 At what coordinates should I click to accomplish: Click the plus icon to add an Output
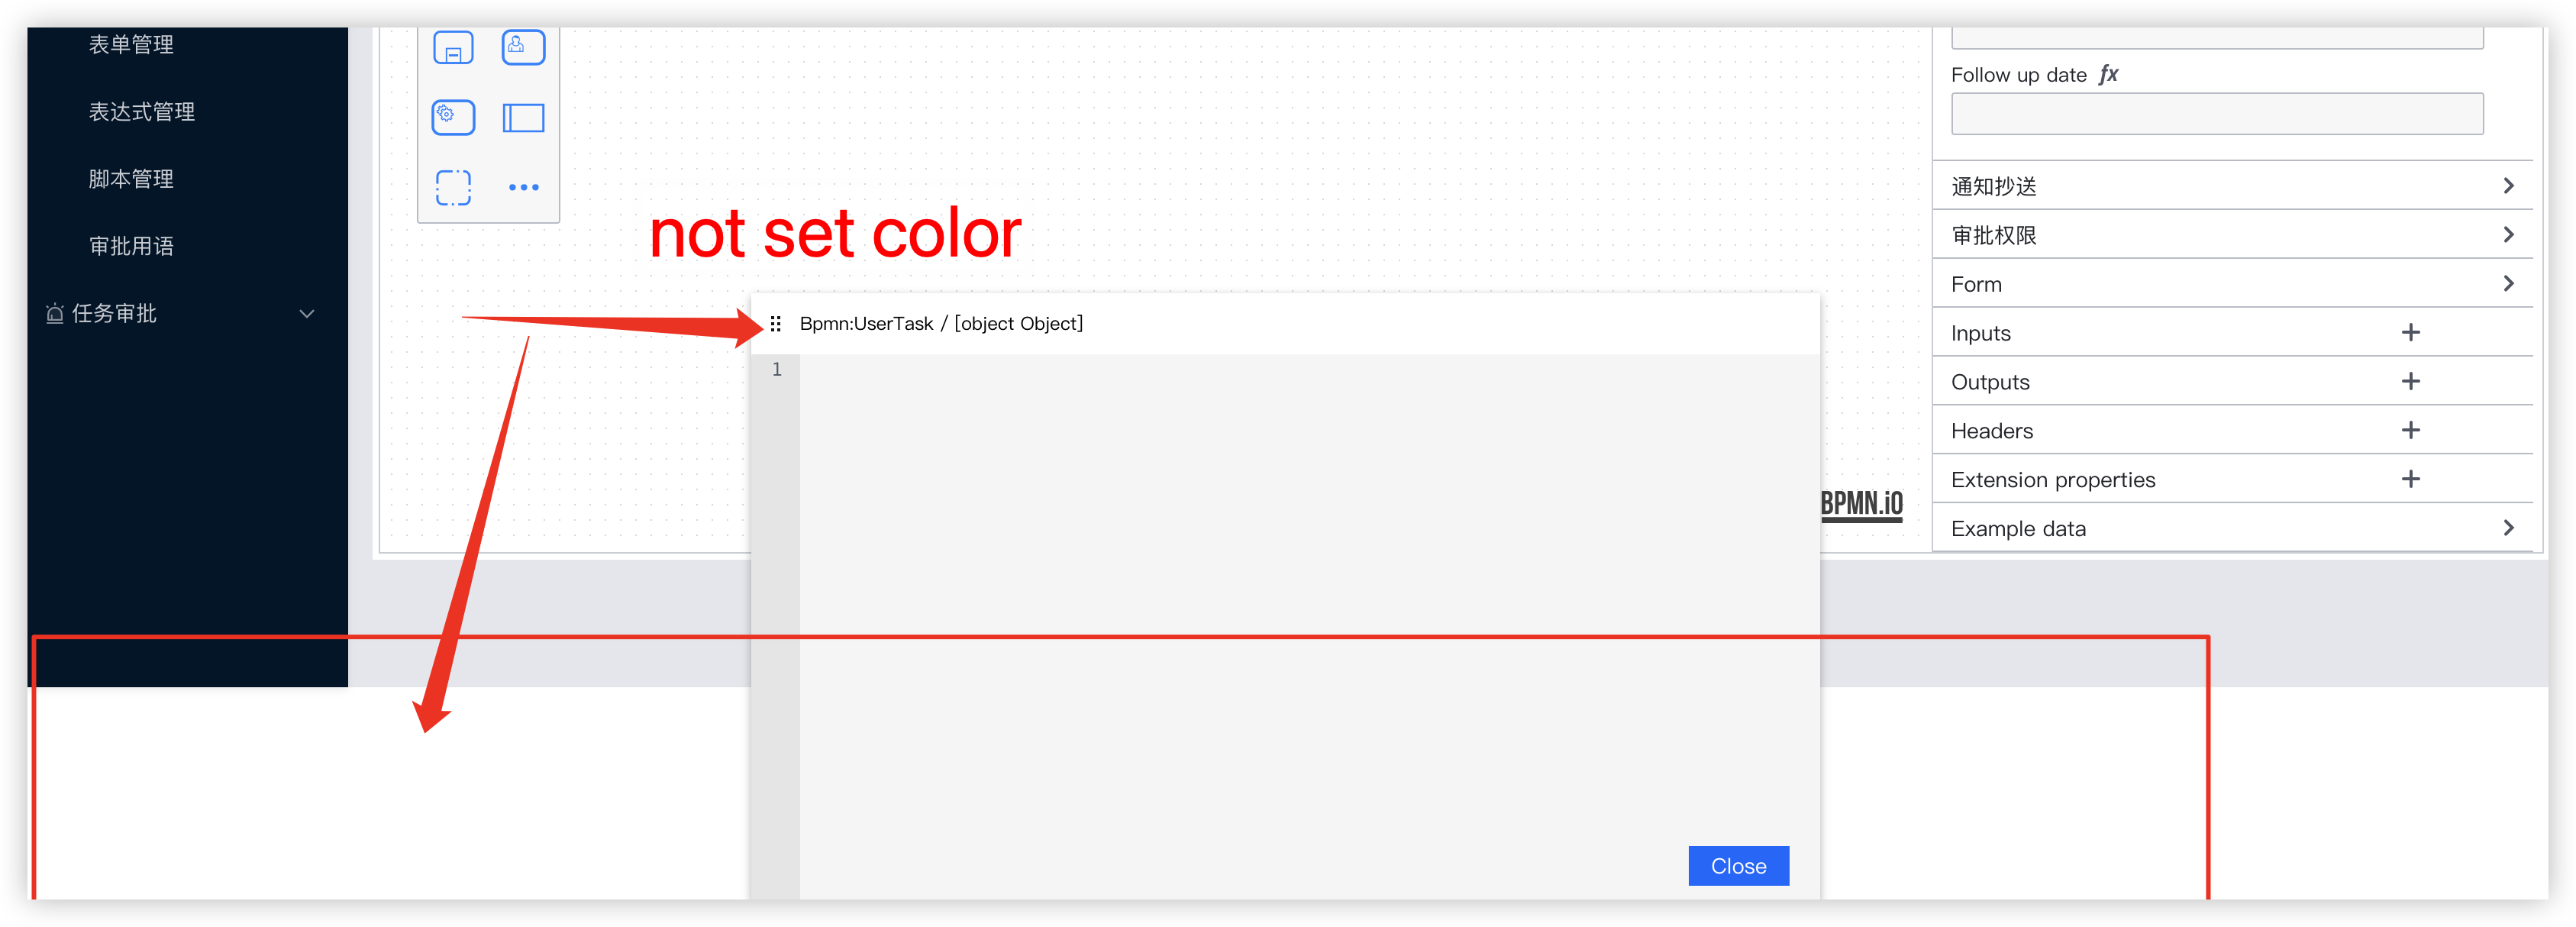coord(2412,381)
